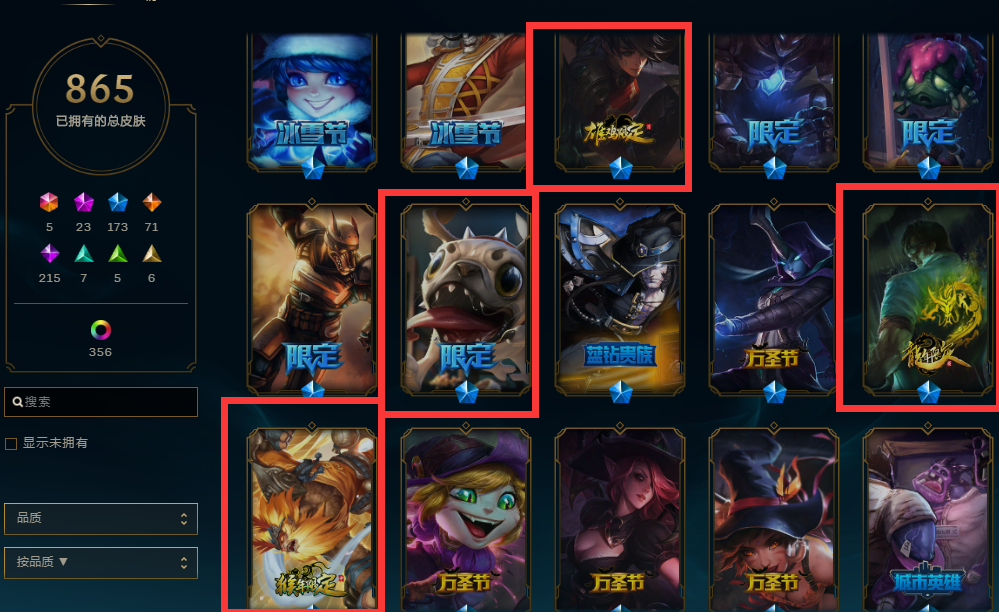This screenshot has height=612, width=999.
Task: Click the blue gem icon above 173
Action: click(118, 203)
